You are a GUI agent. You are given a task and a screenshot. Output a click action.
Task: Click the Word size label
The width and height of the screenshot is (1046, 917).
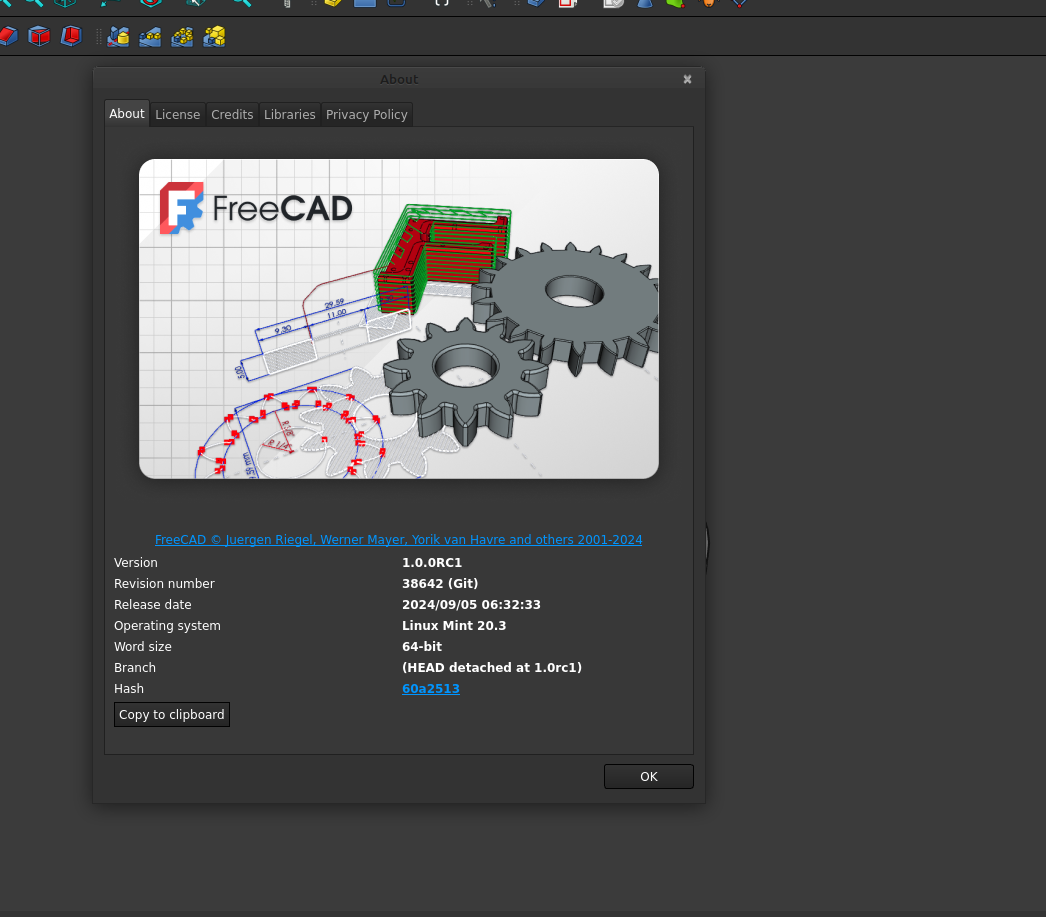[x=143, y=646]
